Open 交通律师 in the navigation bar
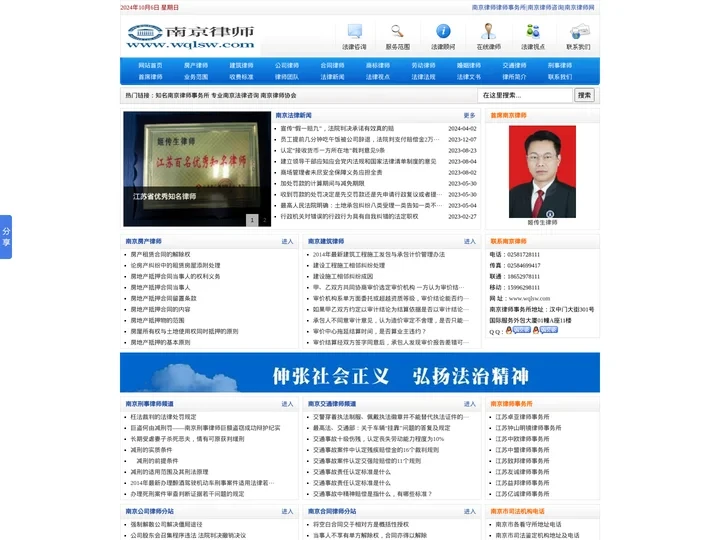 click(x=514, y=66)
